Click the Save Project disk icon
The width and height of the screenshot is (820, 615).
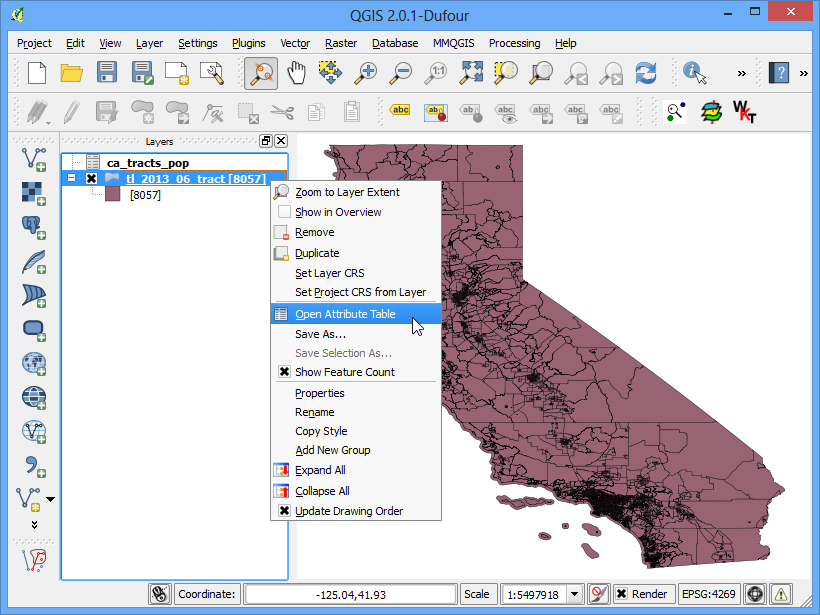[107, 73]
